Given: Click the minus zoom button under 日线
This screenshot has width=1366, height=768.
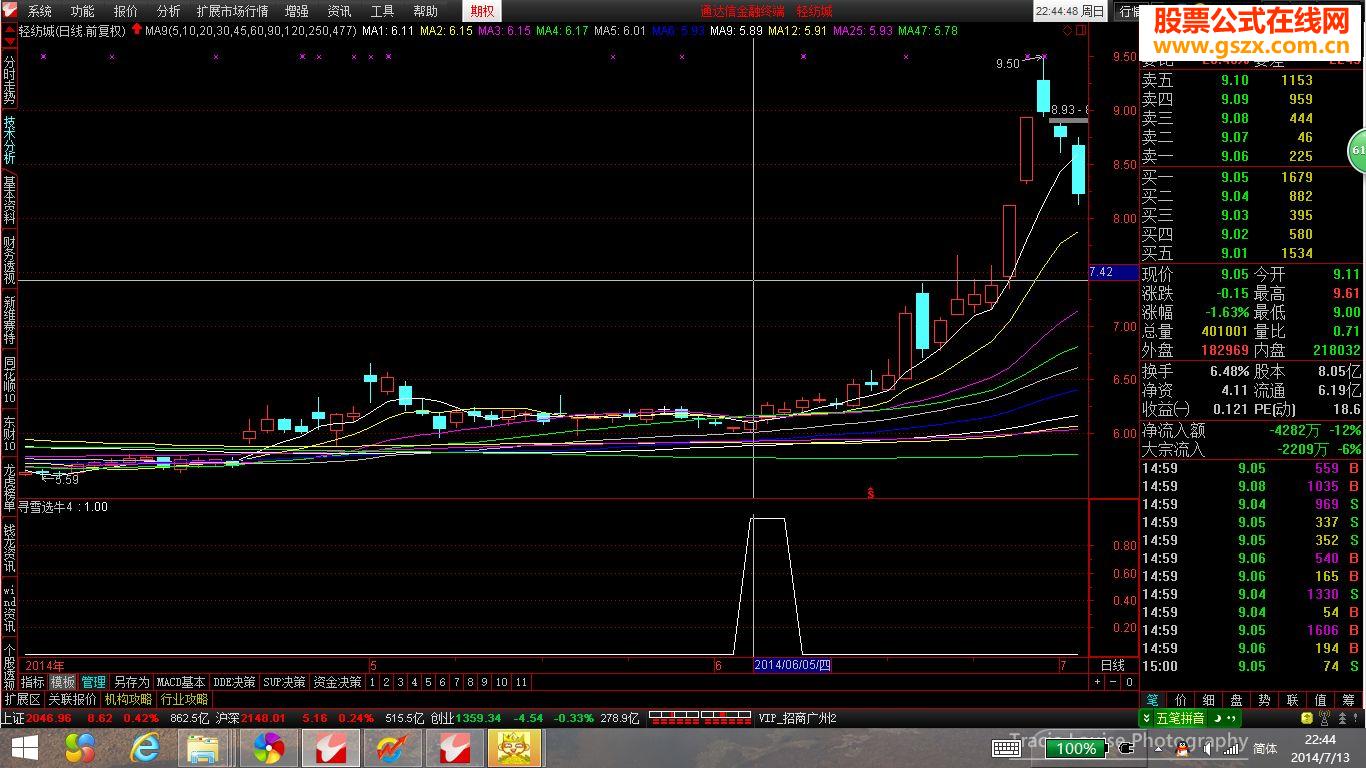Looking at the screenshot, I should click(x=1113, y=682).
